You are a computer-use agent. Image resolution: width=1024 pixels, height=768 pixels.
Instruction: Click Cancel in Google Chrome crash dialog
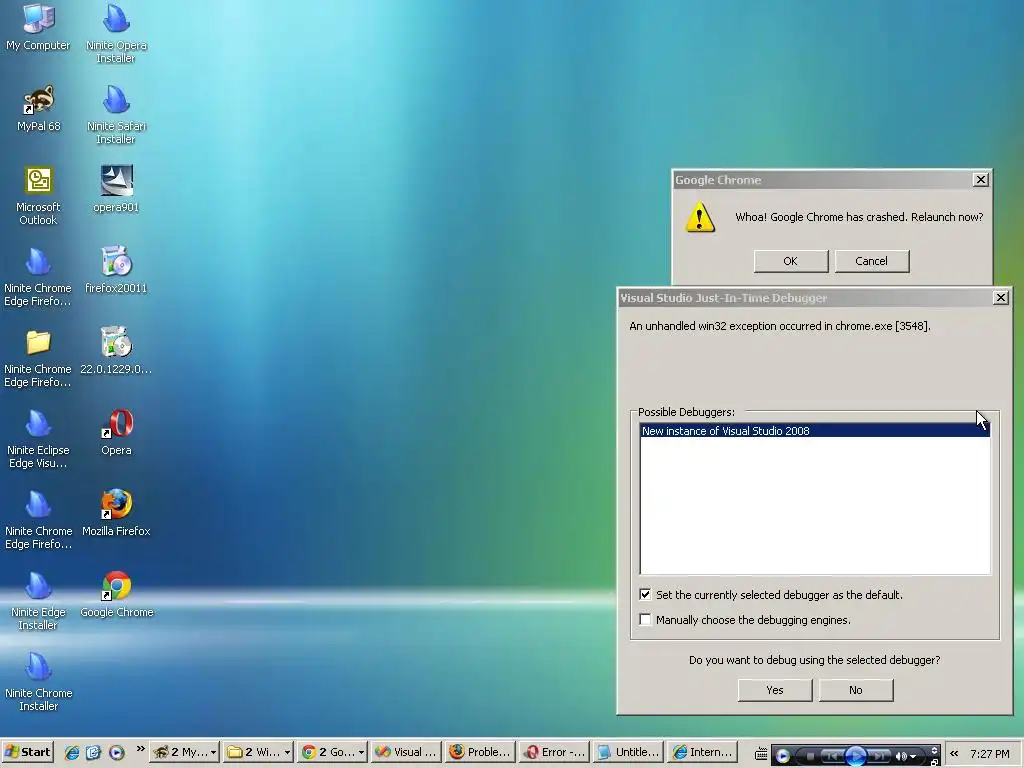[x=871, y=261]
